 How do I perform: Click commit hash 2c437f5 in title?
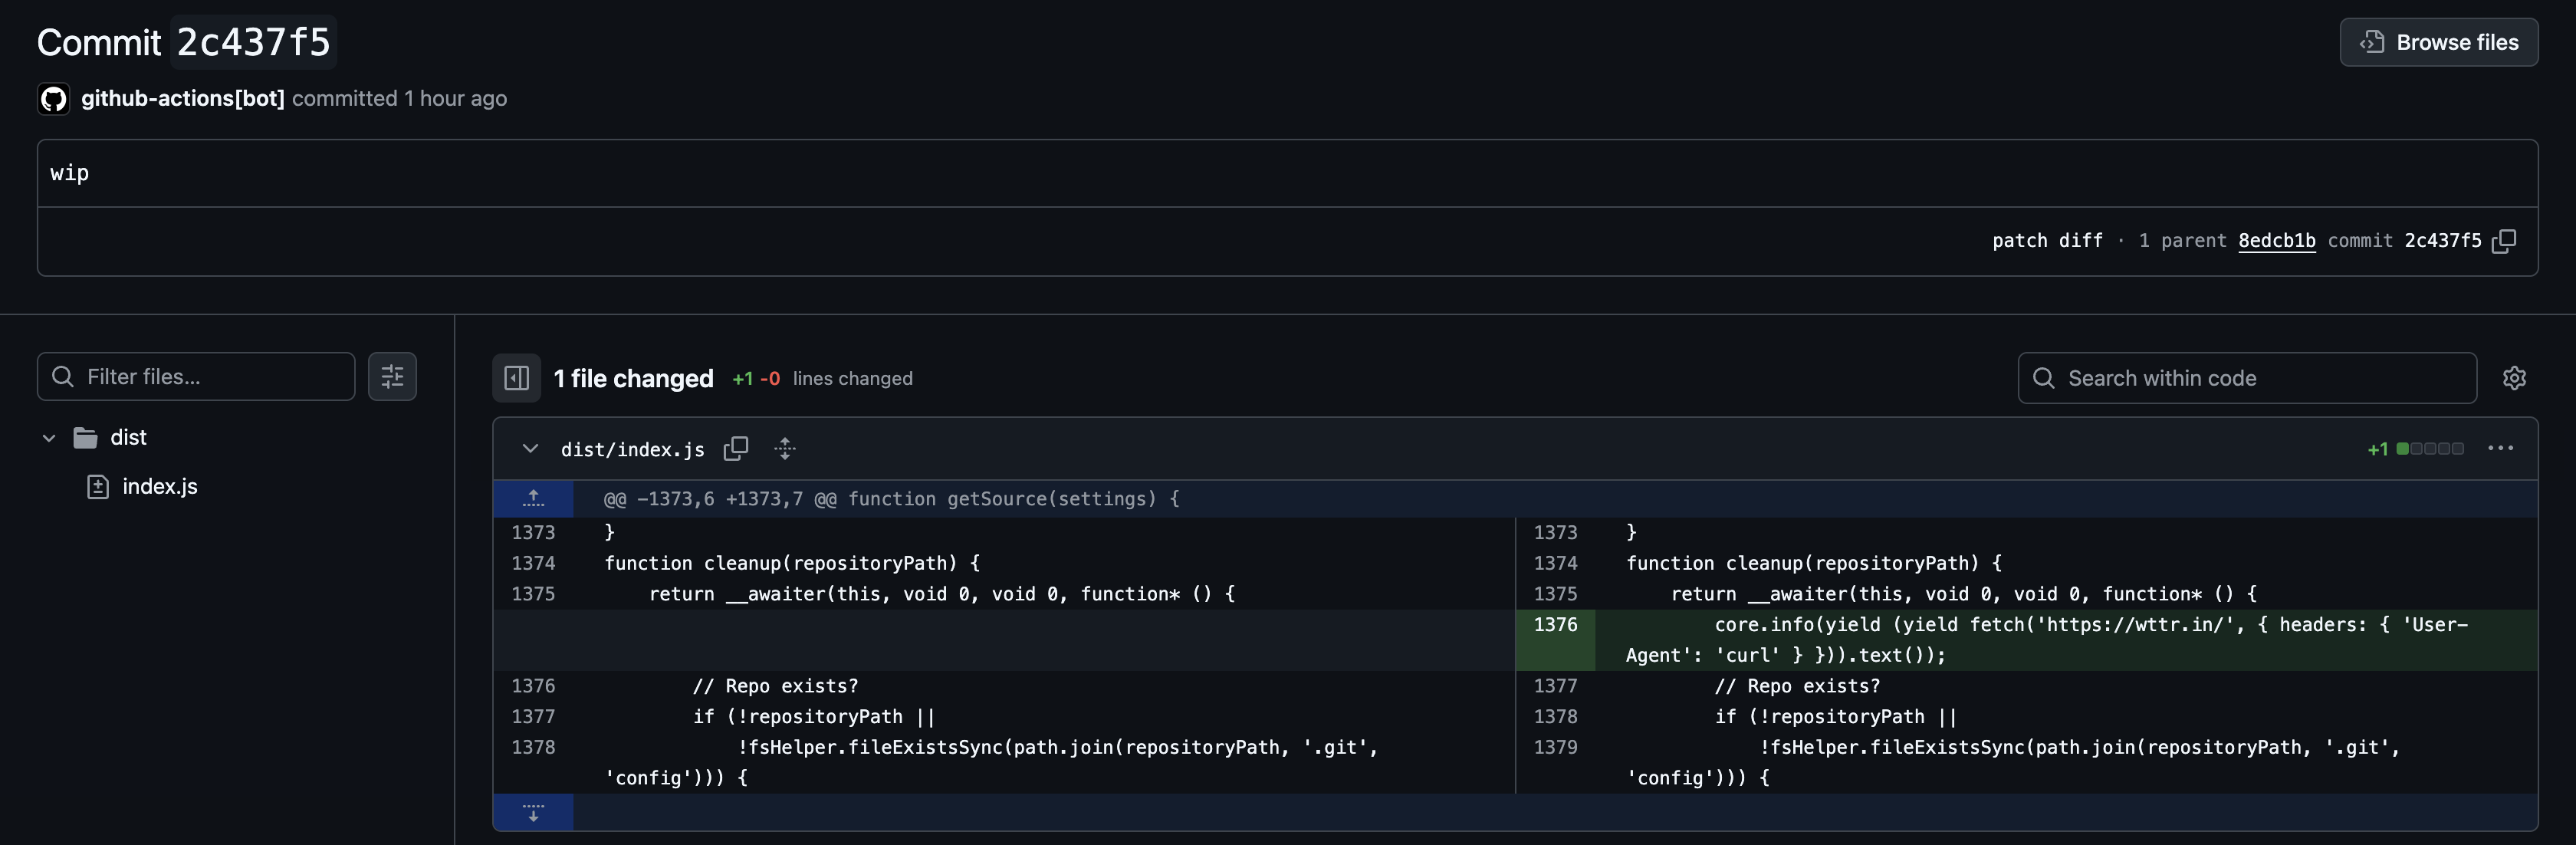(x=253, y=42)
